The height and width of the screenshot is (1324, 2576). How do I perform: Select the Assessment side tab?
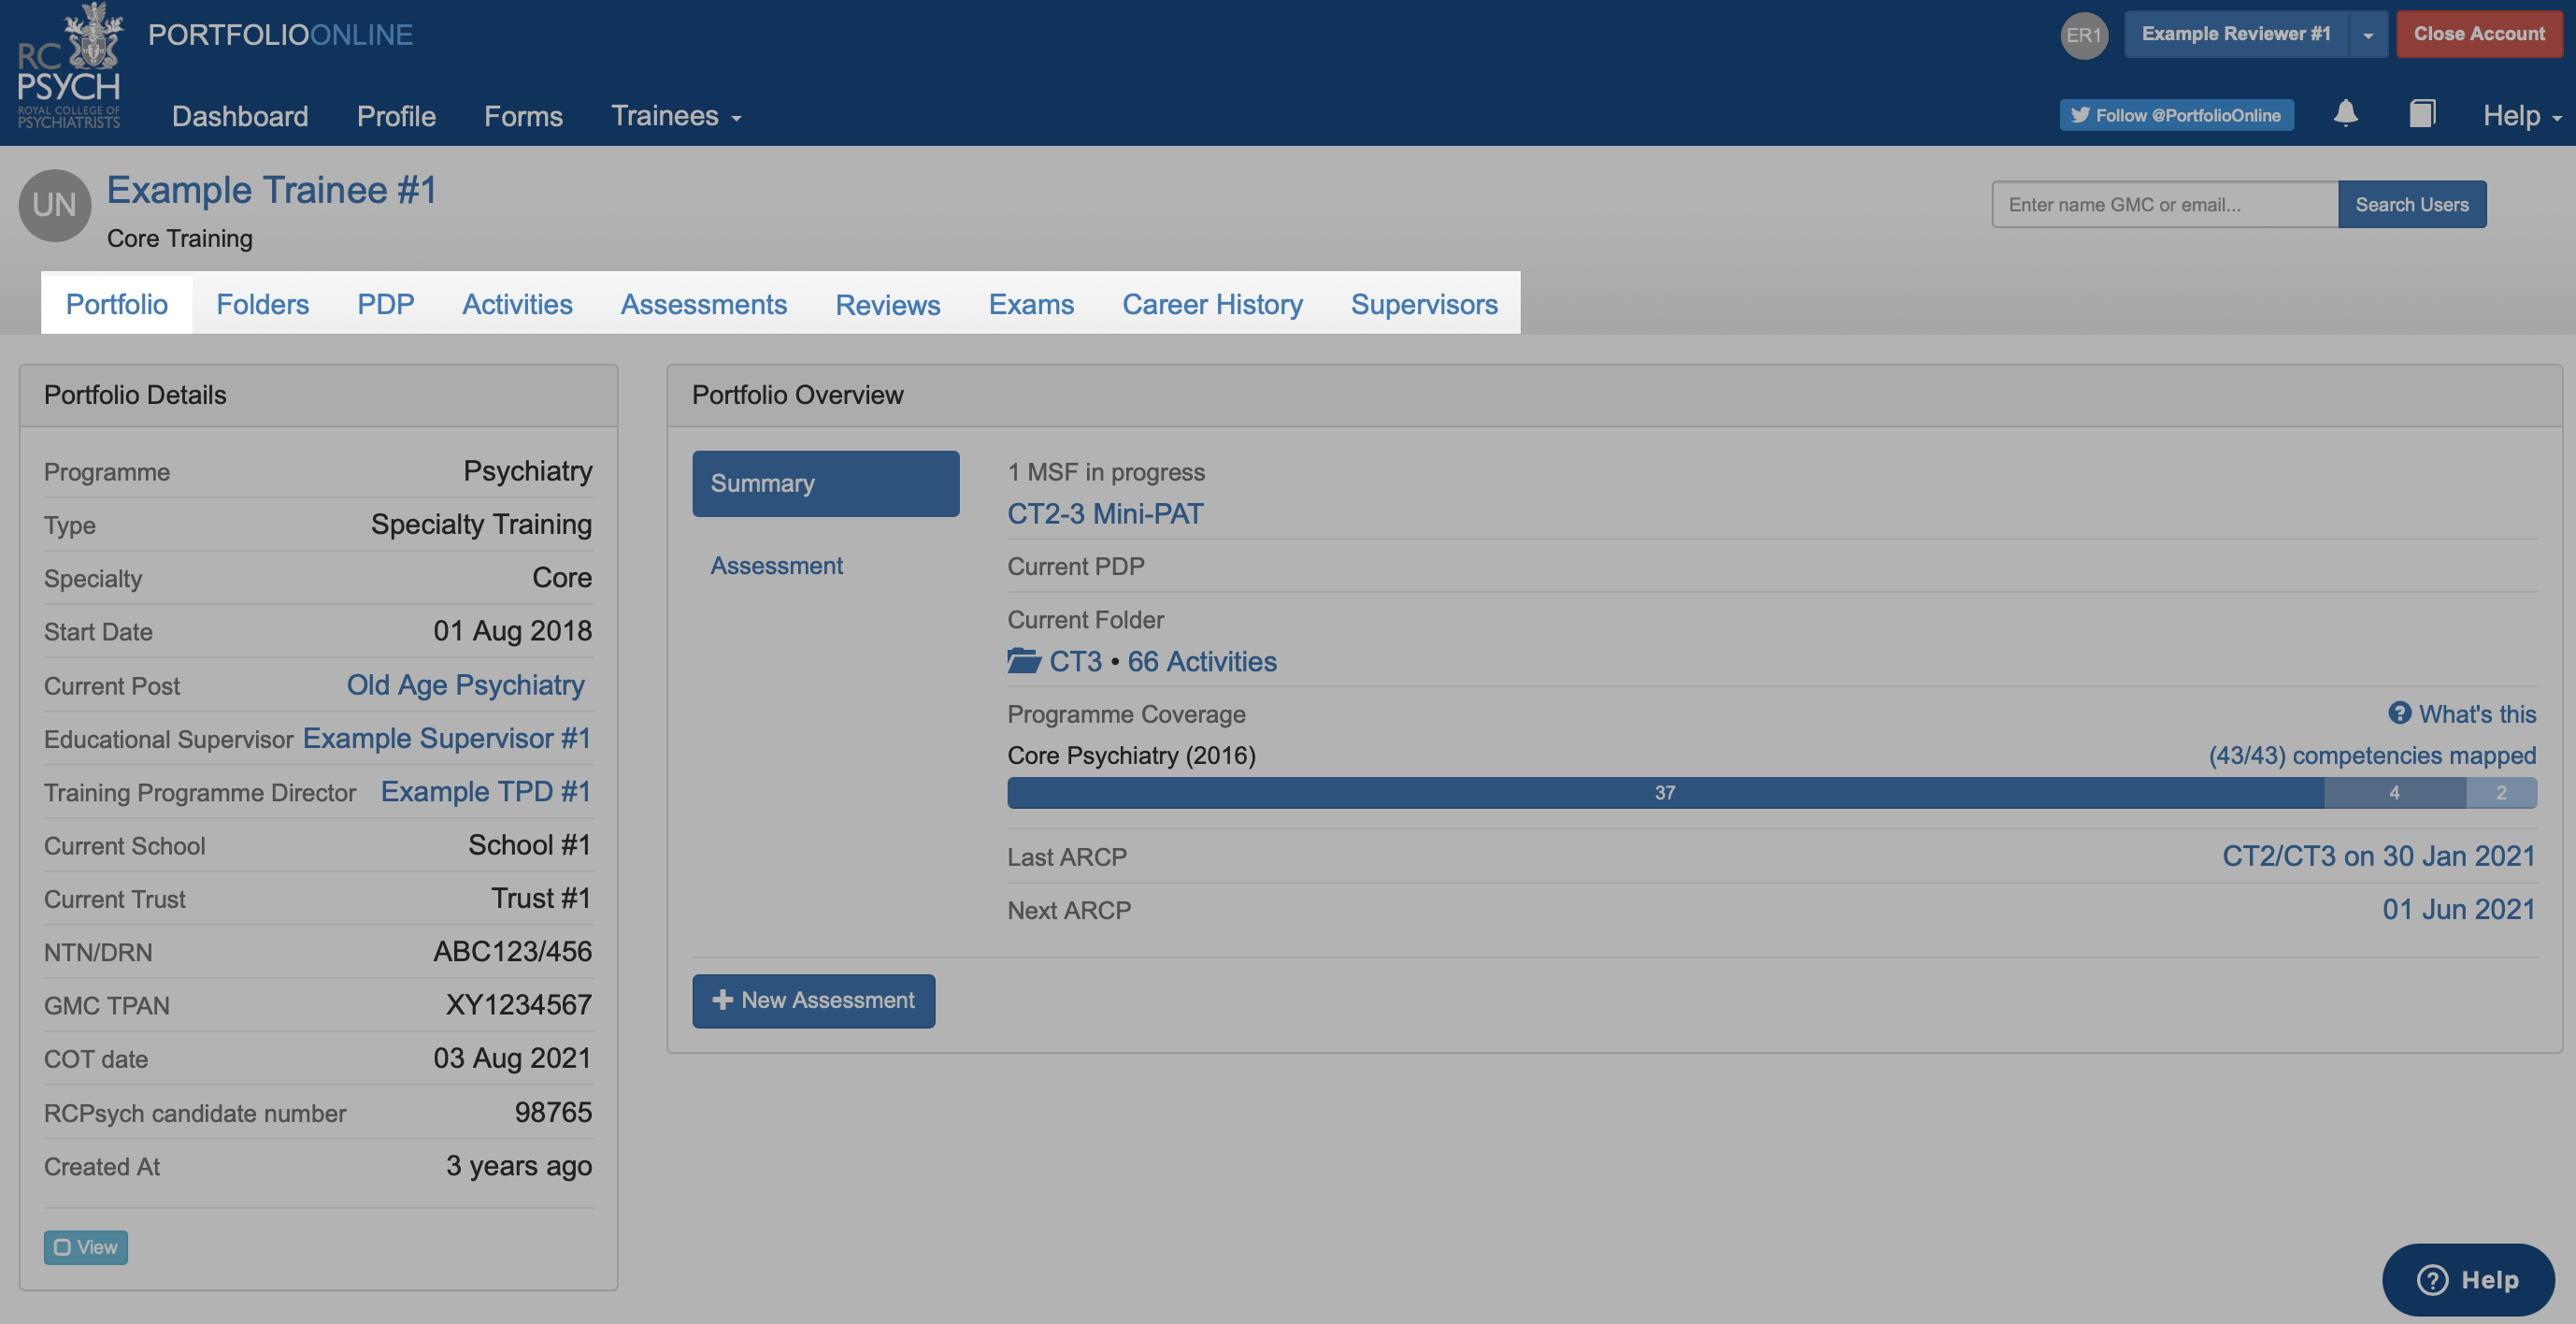[776, 566]
